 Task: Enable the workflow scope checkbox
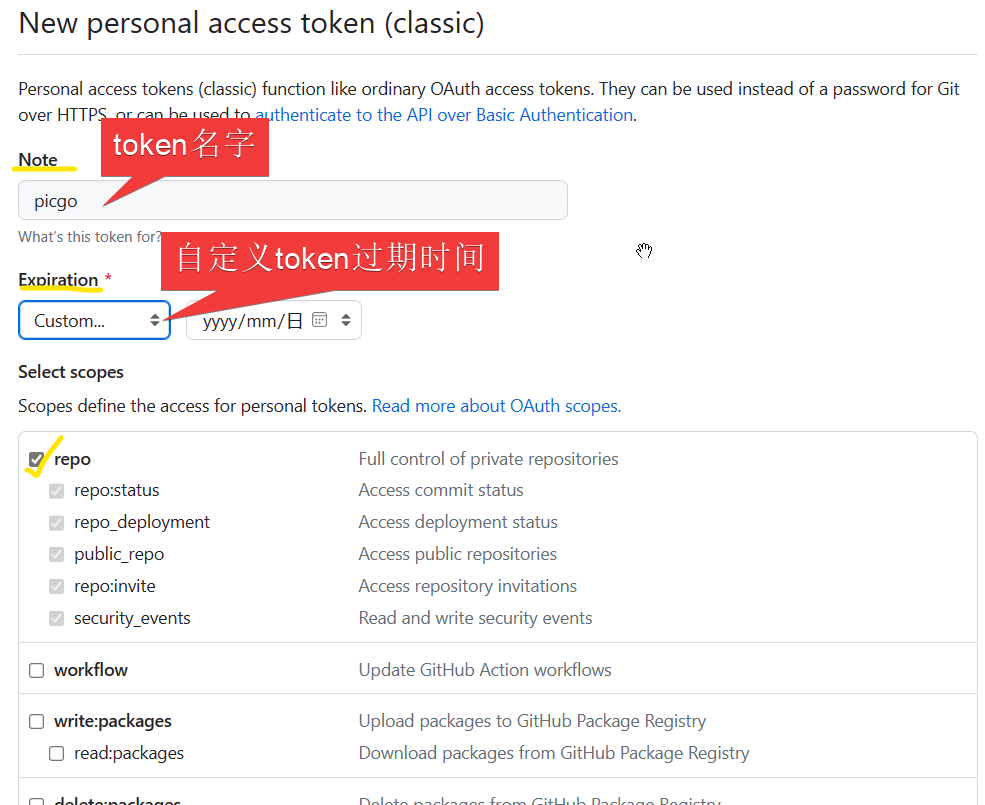click(37, 670)
